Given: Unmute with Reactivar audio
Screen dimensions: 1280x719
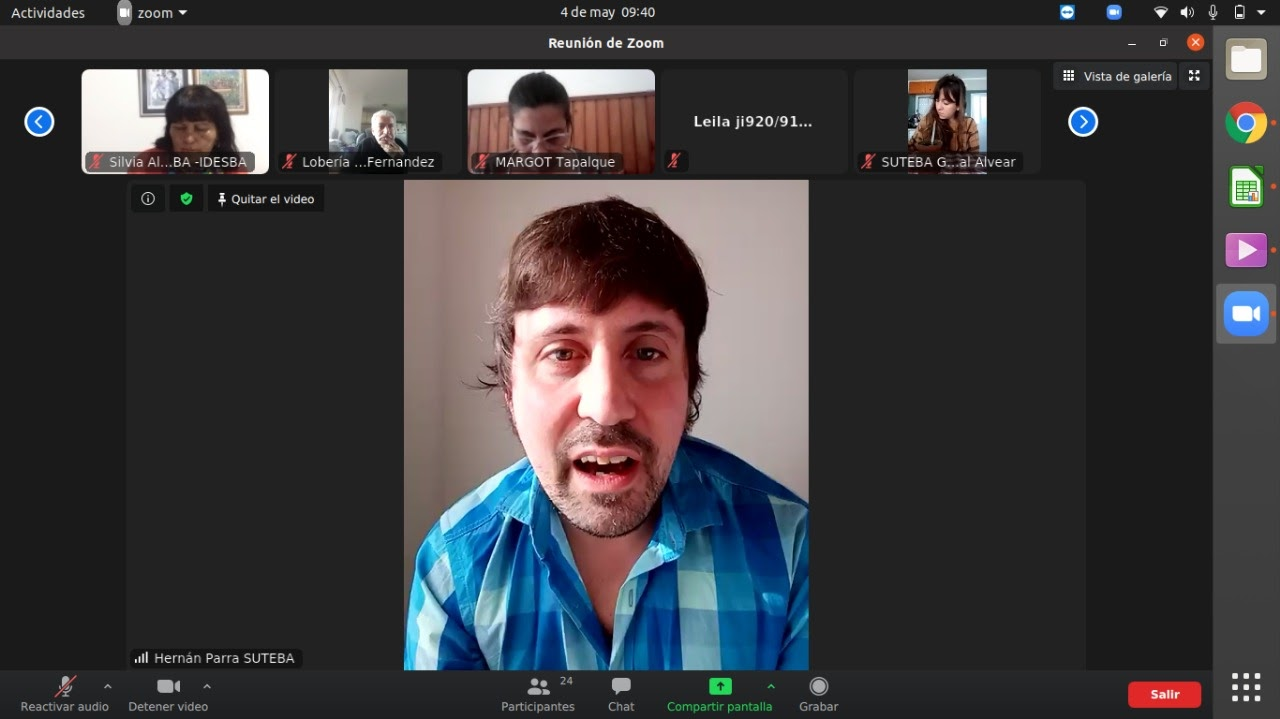Looking at the screenshot, I should (x=65, y=693).
